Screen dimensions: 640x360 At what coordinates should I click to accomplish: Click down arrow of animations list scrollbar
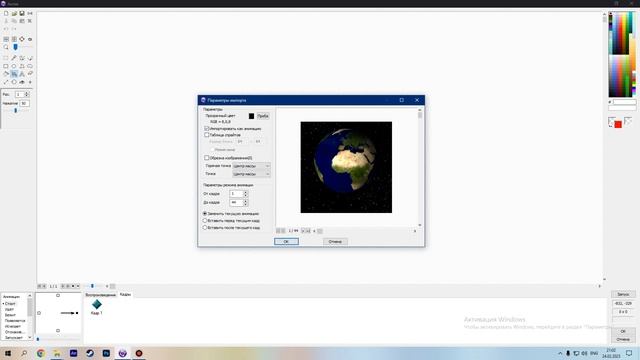pyautogui.click(x=29, y=338)
